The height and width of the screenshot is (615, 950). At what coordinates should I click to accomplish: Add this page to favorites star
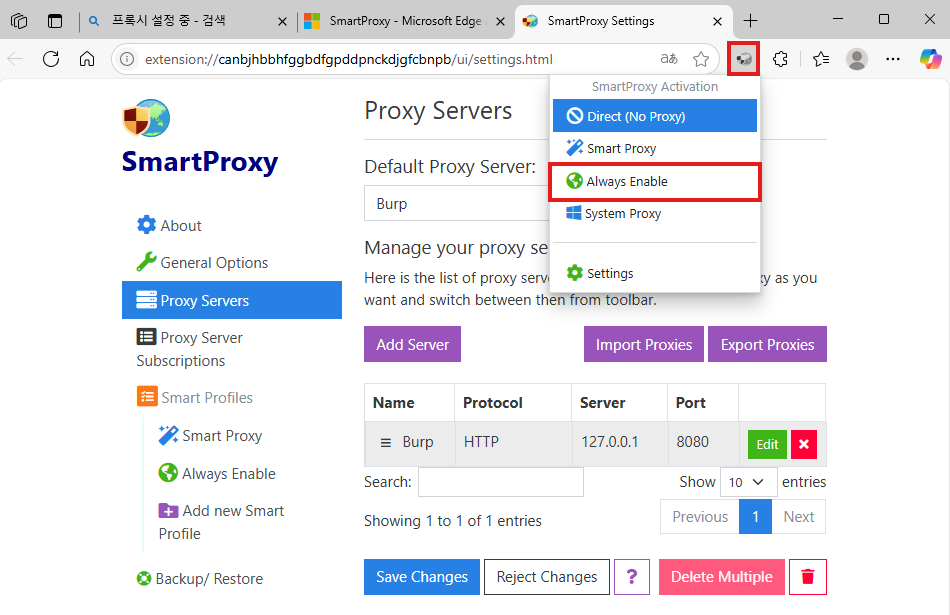click(x=701, y=59)
